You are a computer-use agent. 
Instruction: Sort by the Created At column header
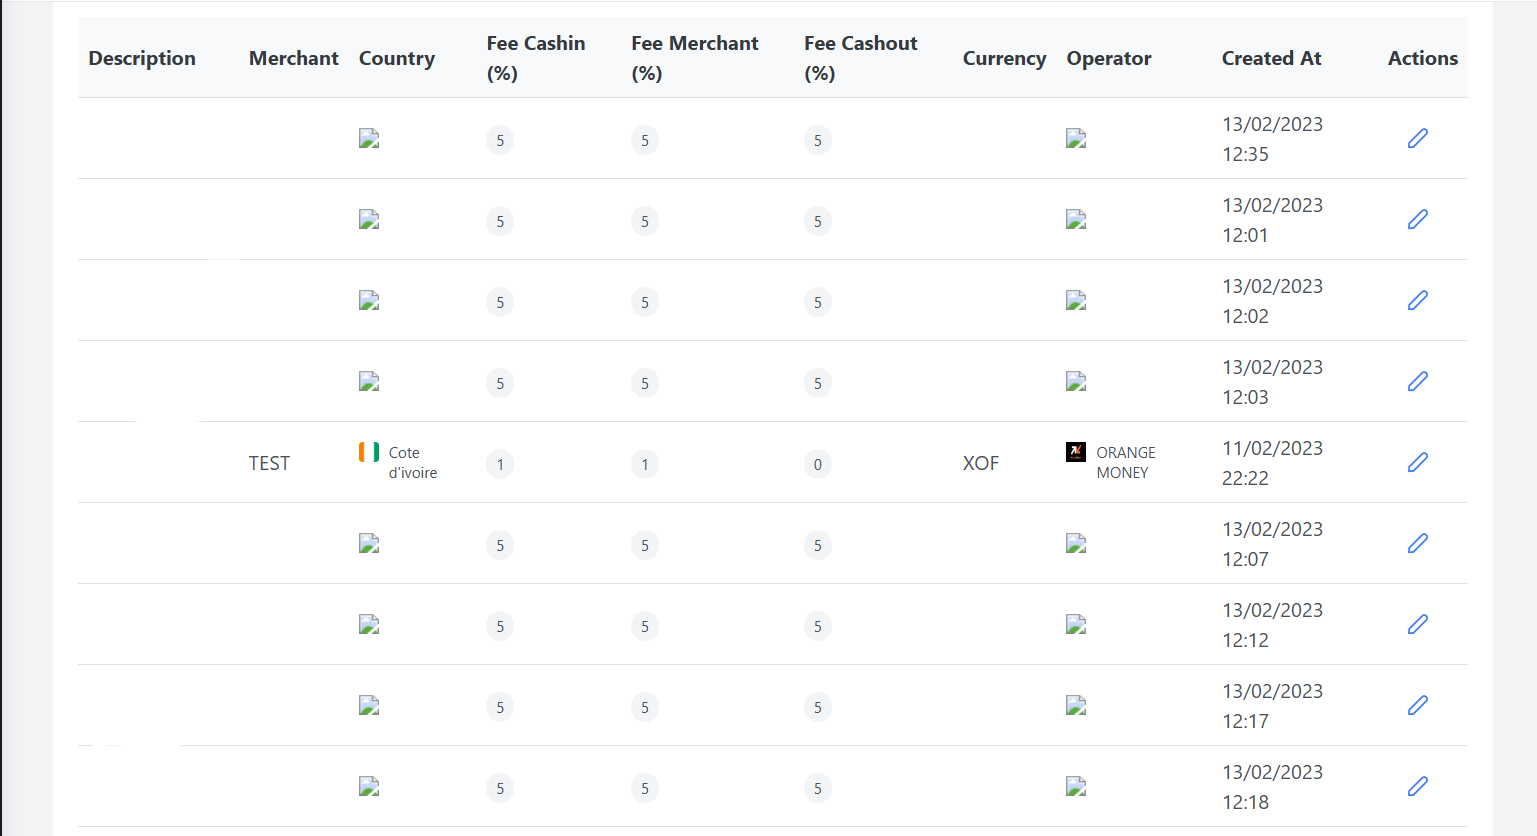pyautogui.click(x=1271, y=58)
